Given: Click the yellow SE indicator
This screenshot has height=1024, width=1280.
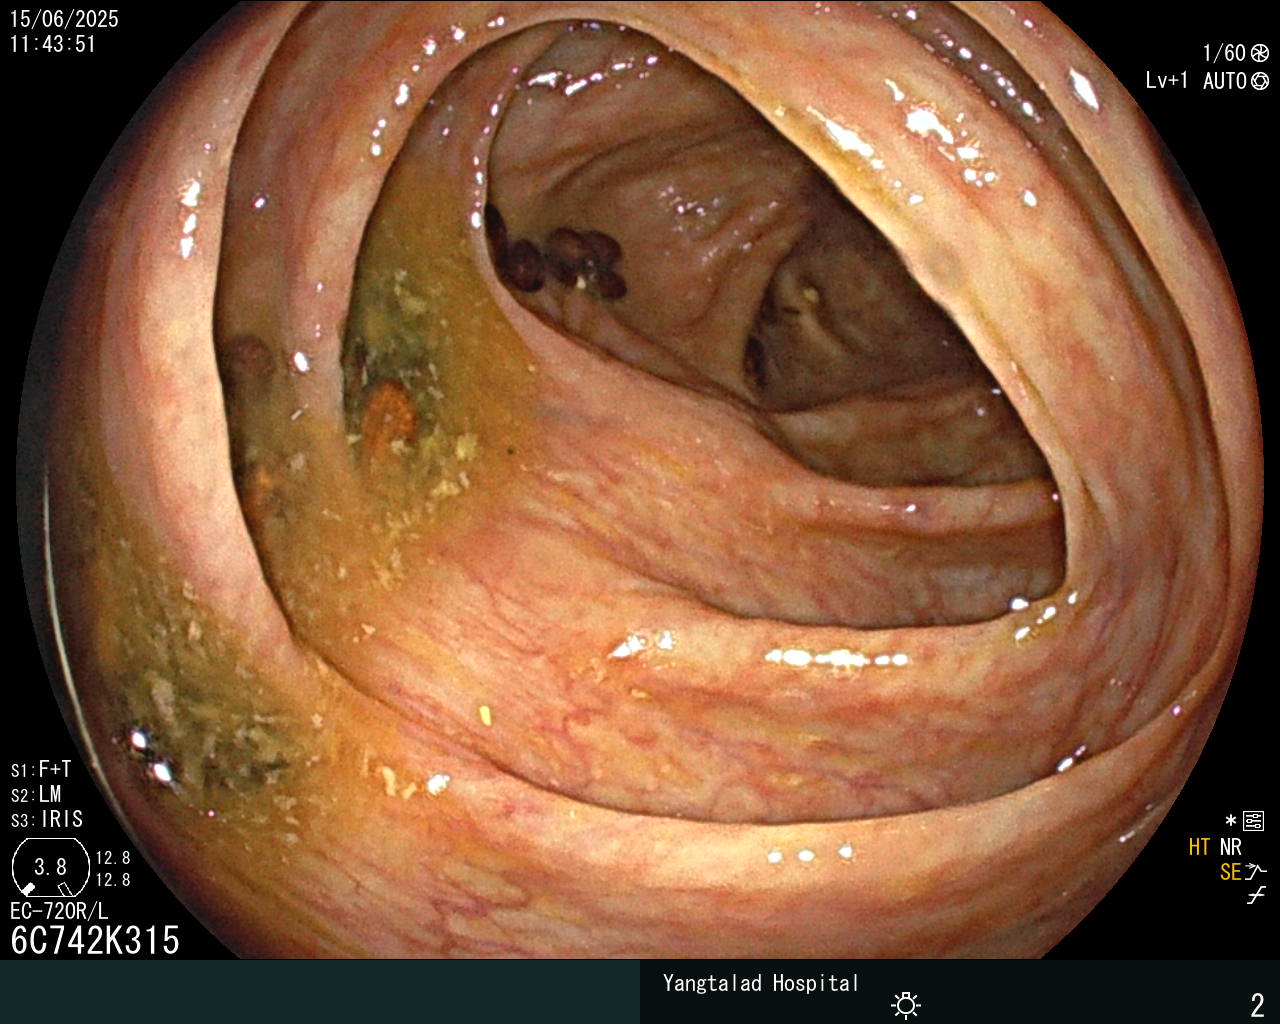Looking at the screenshot, I should click(x=1230, y=872).
